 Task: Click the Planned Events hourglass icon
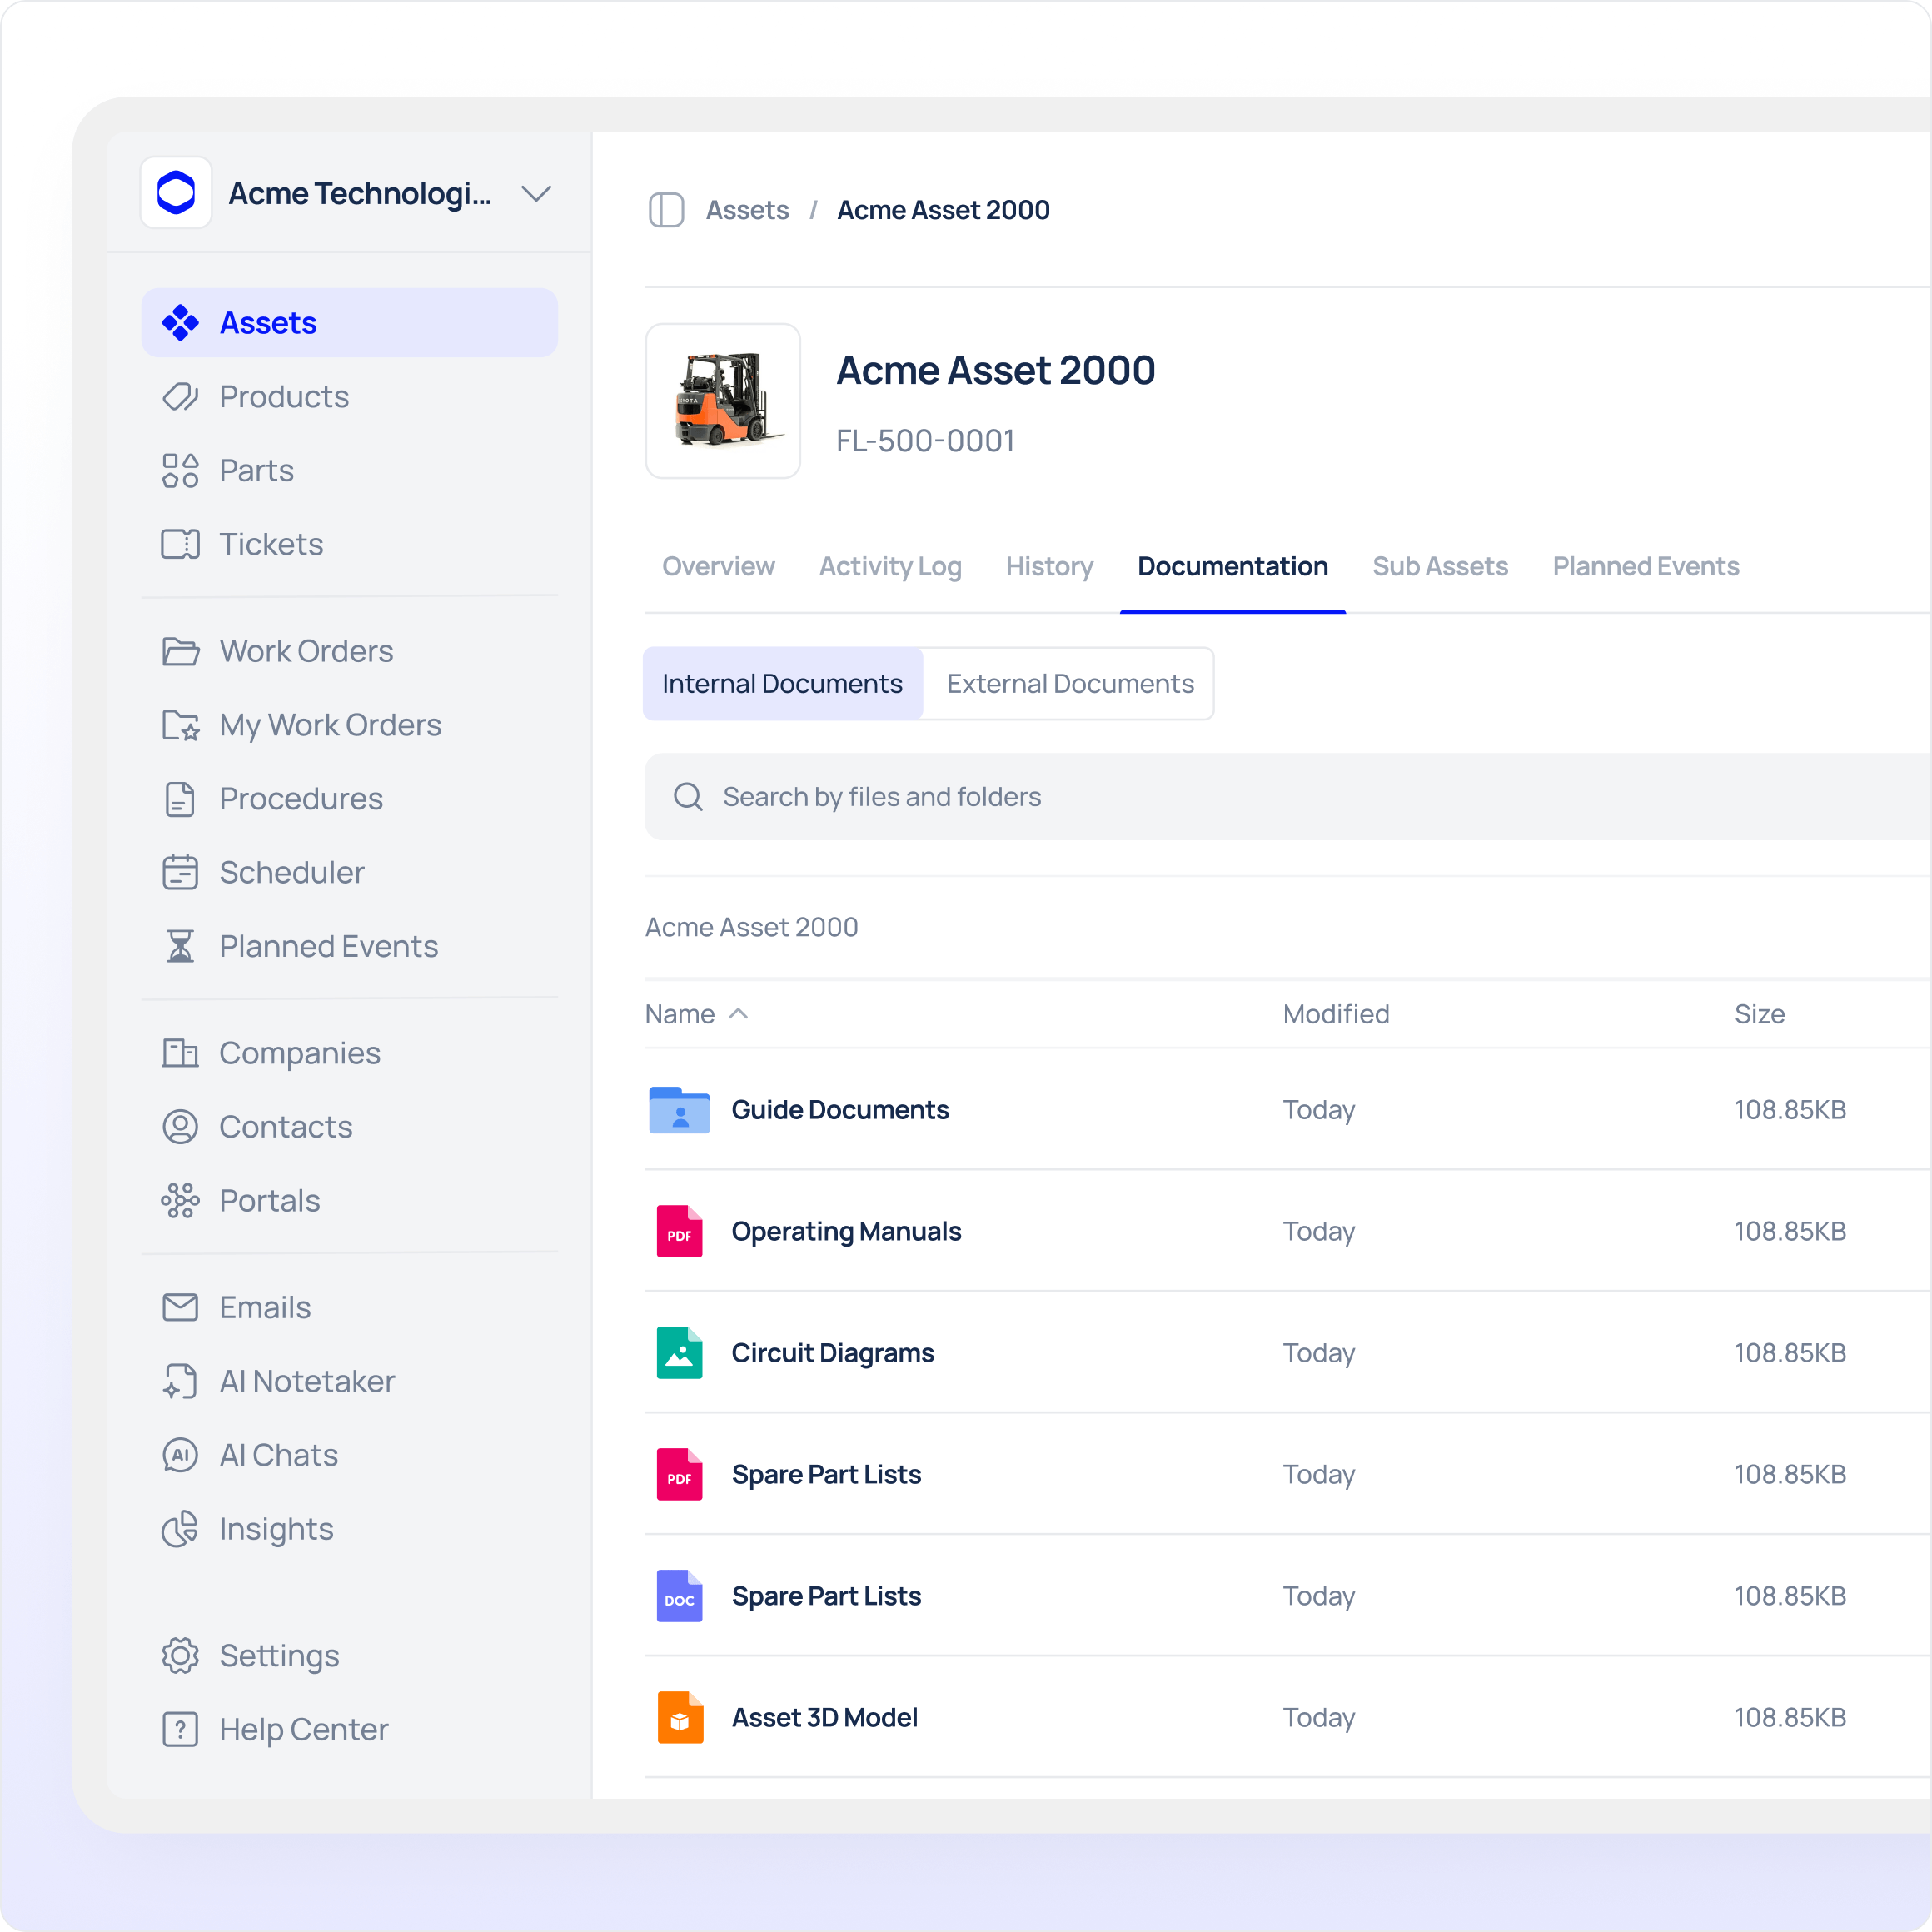coord(180,946)
